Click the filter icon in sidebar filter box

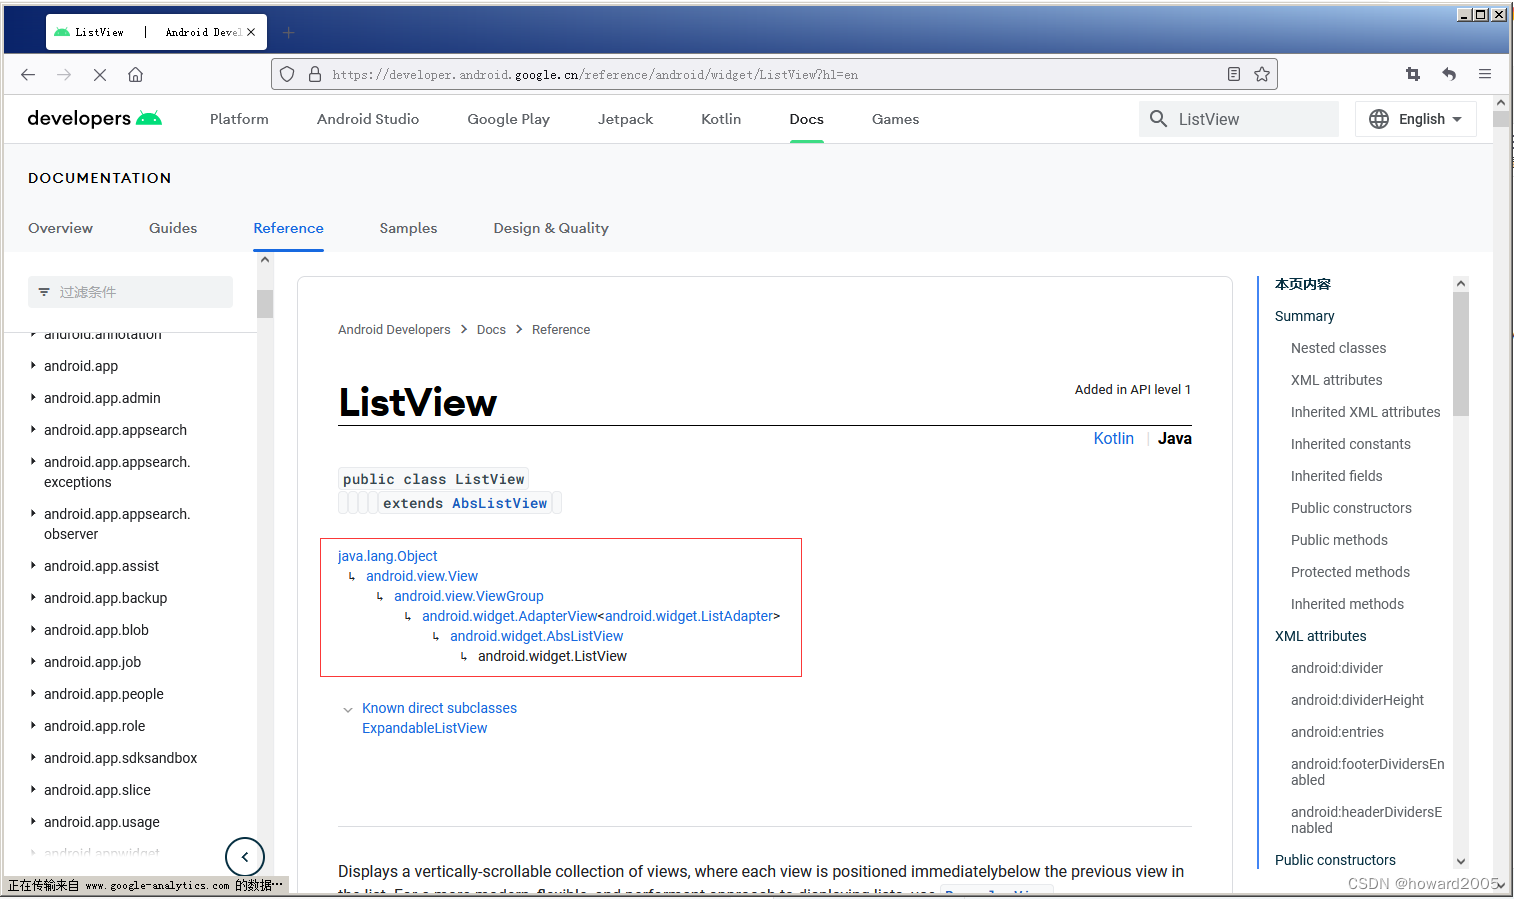(44, 292)
